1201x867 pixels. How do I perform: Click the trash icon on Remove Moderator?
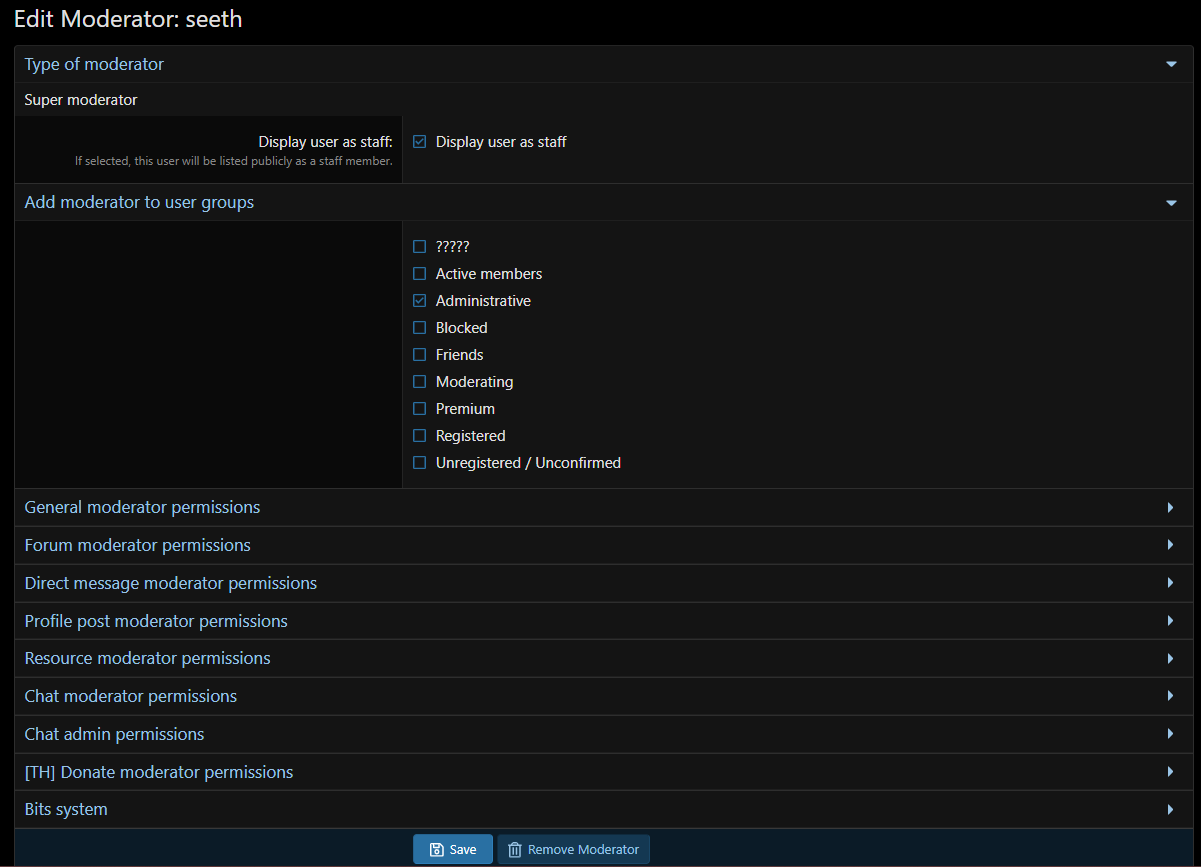515,850
